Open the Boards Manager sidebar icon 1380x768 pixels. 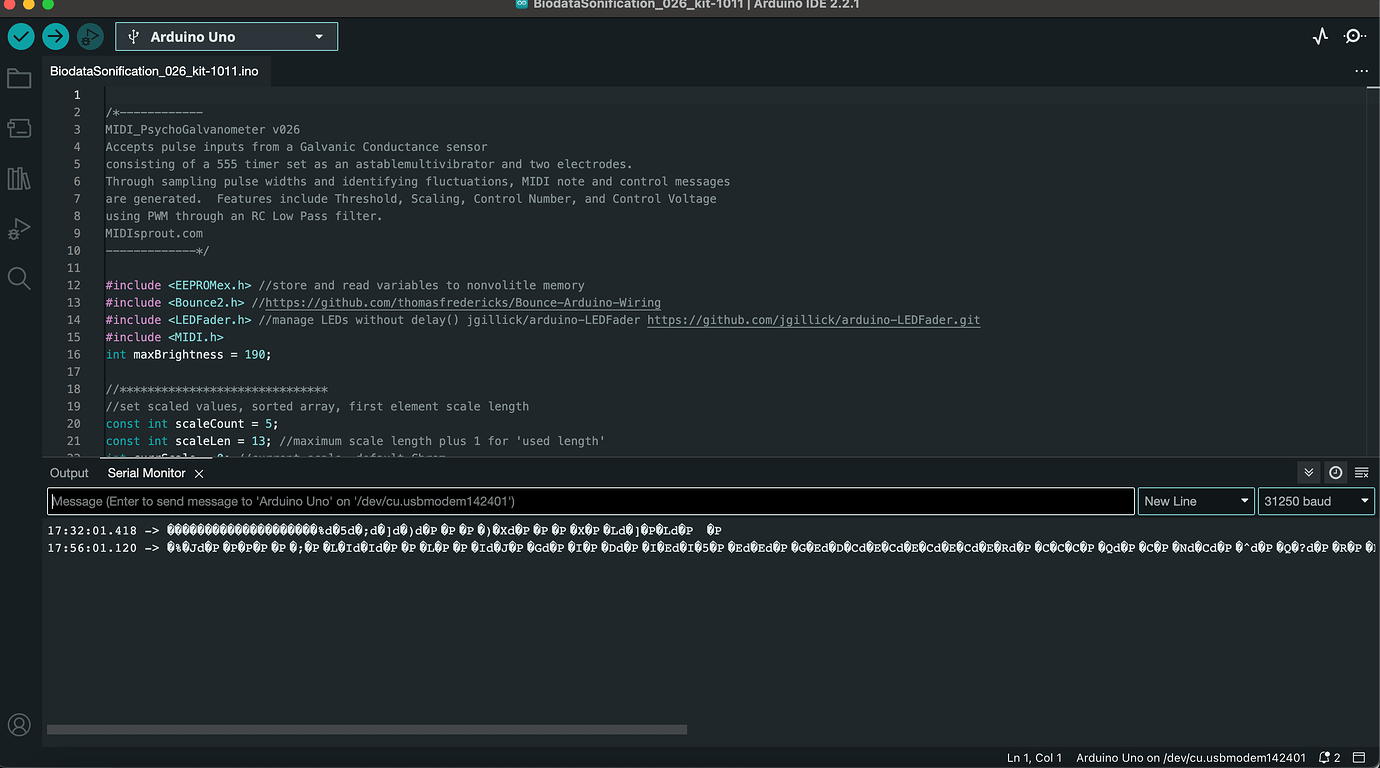point(19,128)
